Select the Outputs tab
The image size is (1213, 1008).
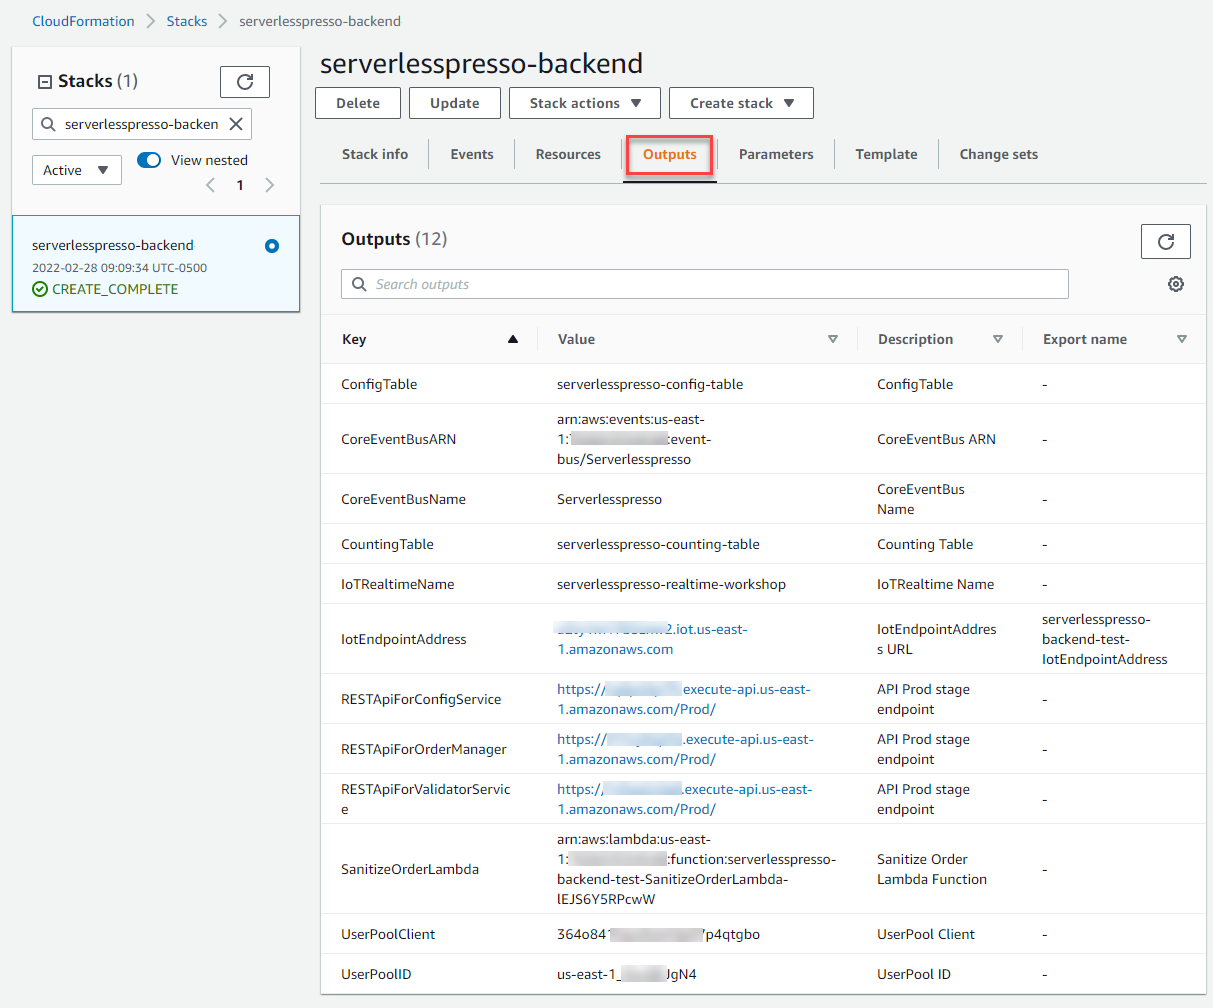pyautogui.click(x=670, y=155)
